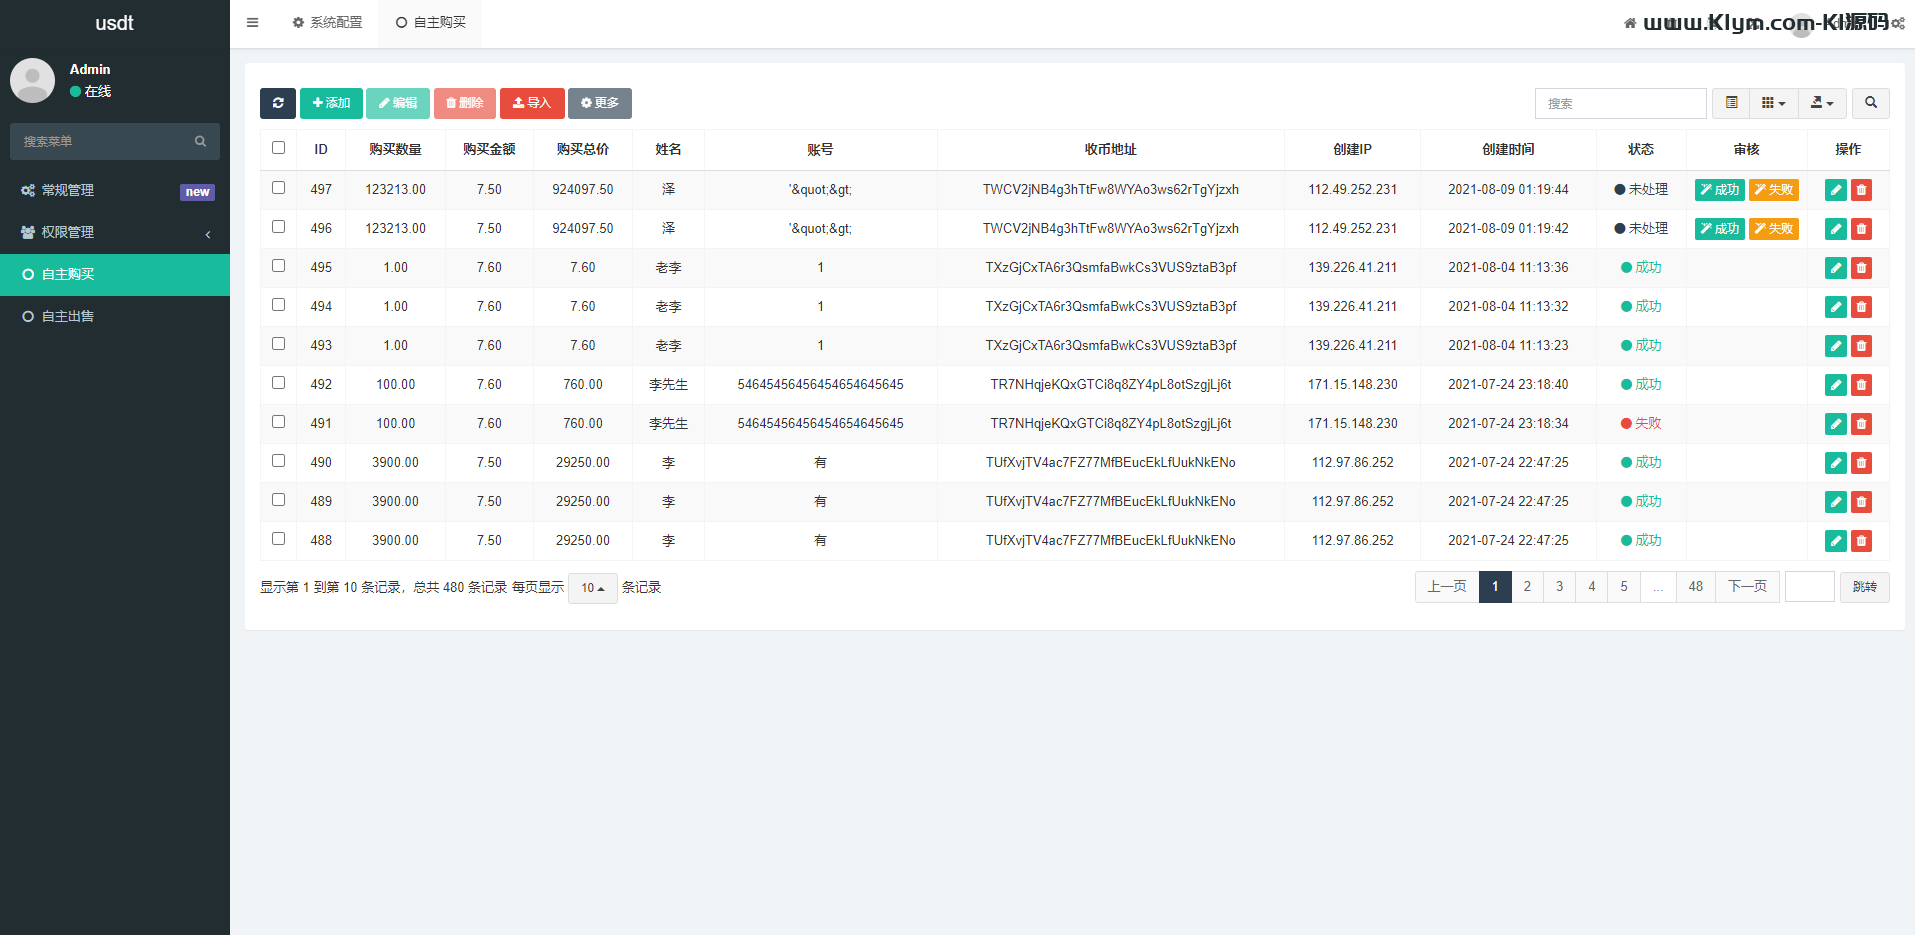Click the hamburger menu toggle icon
The image size is (1915, 935).
pyautogui.click(x=253, y=23)
